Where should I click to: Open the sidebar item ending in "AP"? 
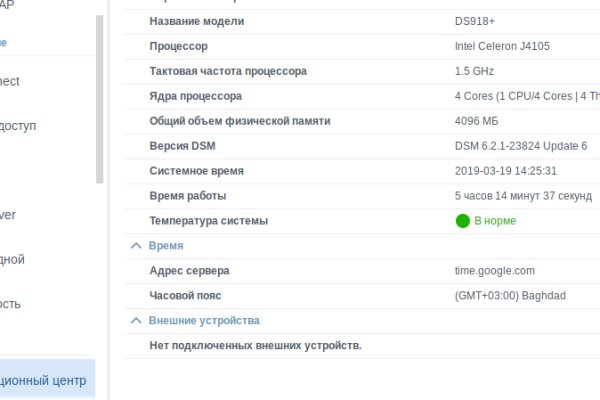[x=8, y=5]
